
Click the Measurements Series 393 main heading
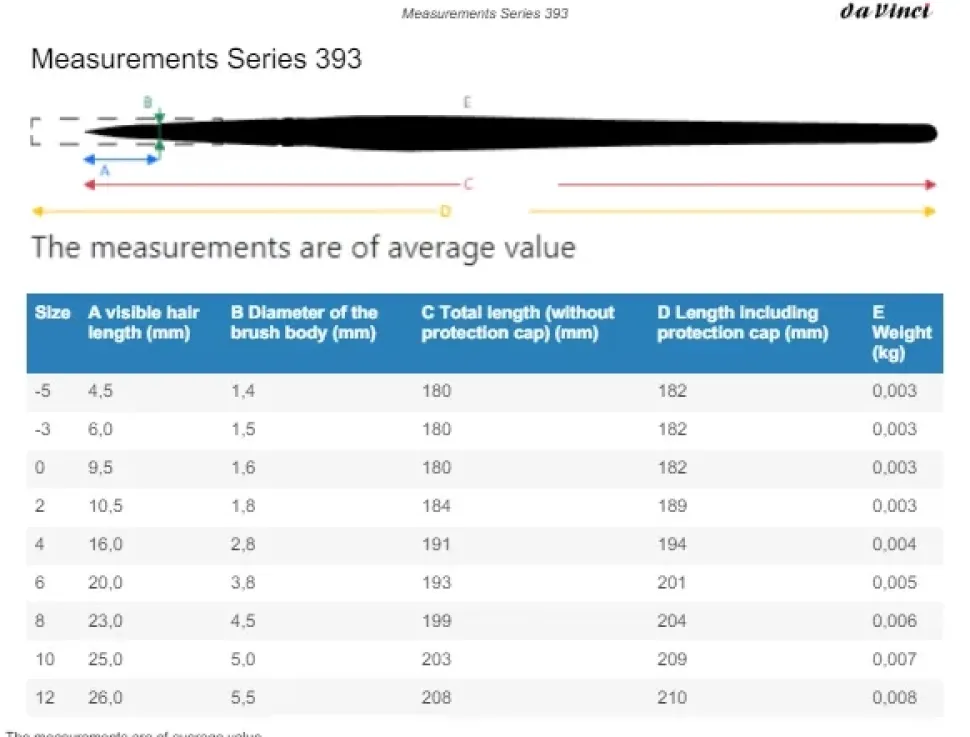(x=196, y=58)
